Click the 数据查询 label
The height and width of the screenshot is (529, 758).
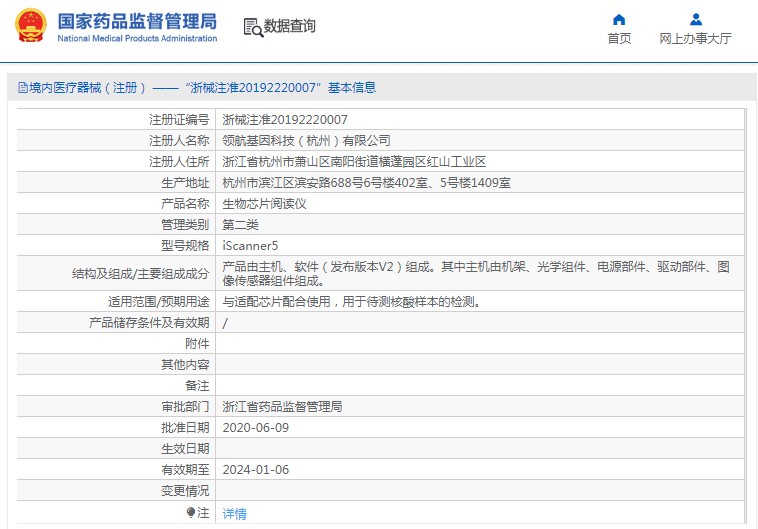[289, 26]
